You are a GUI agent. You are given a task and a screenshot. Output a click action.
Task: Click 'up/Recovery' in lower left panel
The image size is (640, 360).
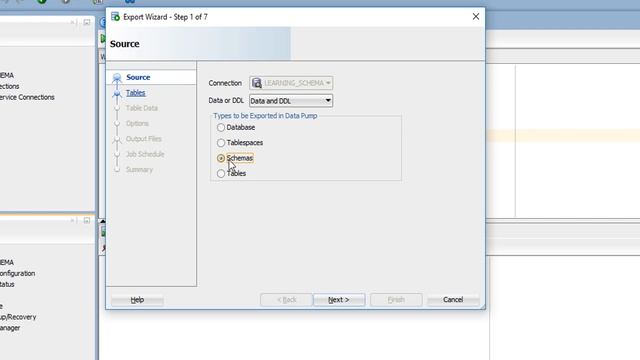coord(18,317)
